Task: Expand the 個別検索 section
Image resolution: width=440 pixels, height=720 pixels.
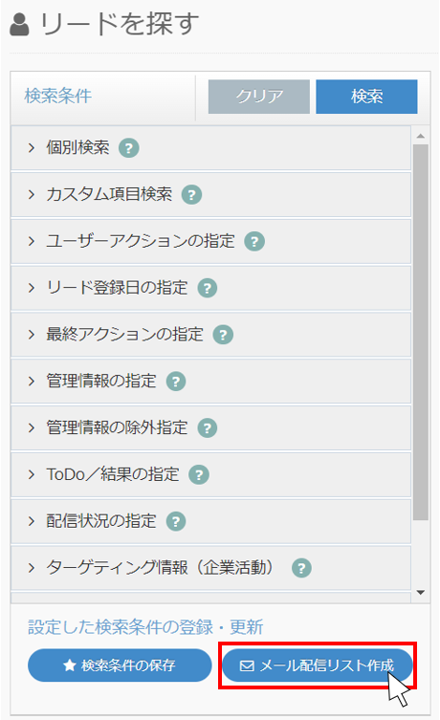Action: click(211, 148)
